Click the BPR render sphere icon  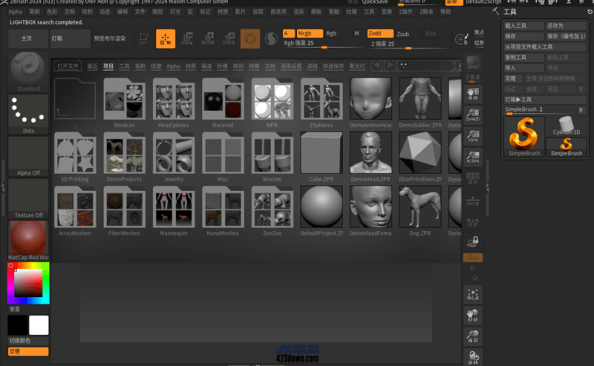473,63
